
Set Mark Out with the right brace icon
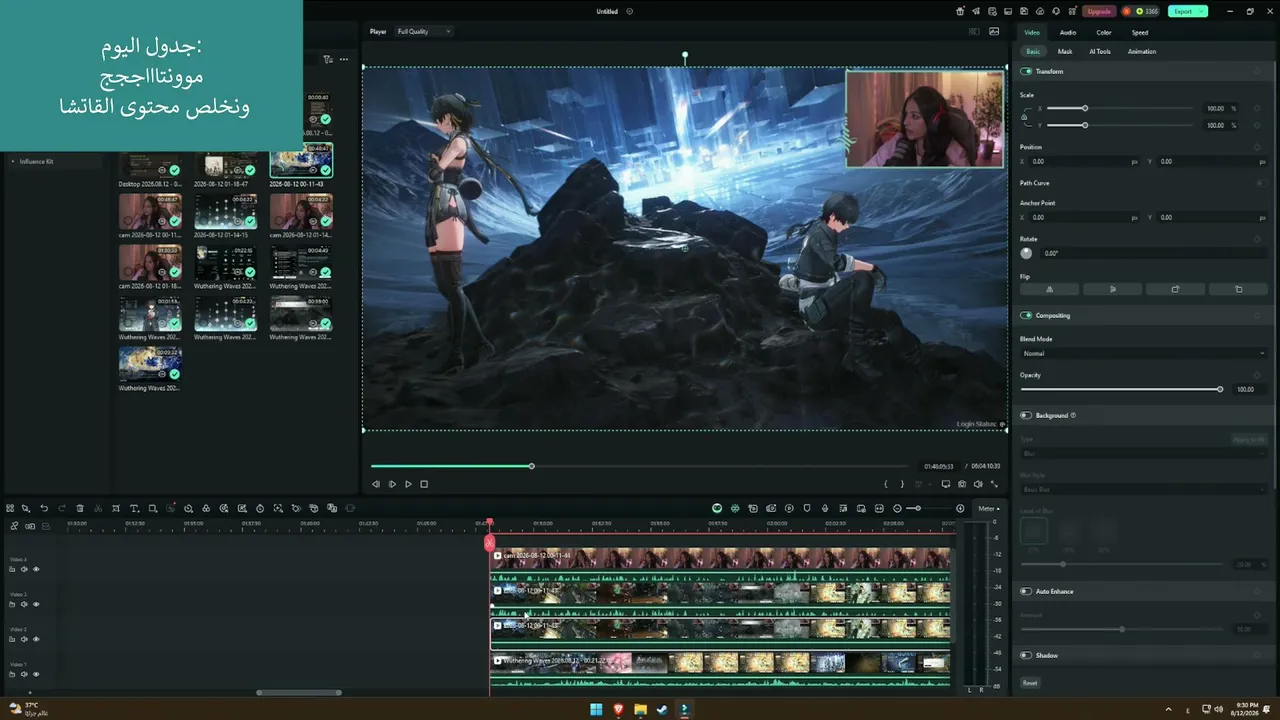pyautogui.click(x=902, y=484)
